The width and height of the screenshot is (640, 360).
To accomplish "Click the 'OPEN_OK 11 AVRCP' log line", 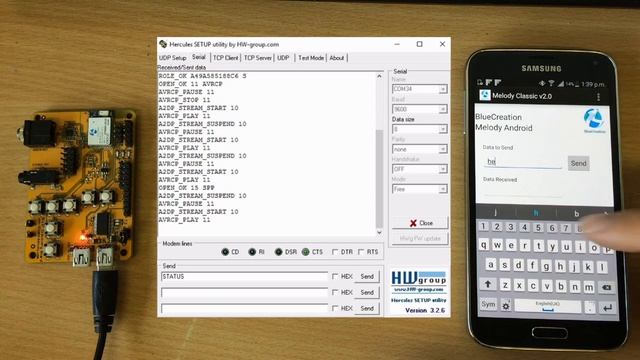I will [x=191, y=84].
